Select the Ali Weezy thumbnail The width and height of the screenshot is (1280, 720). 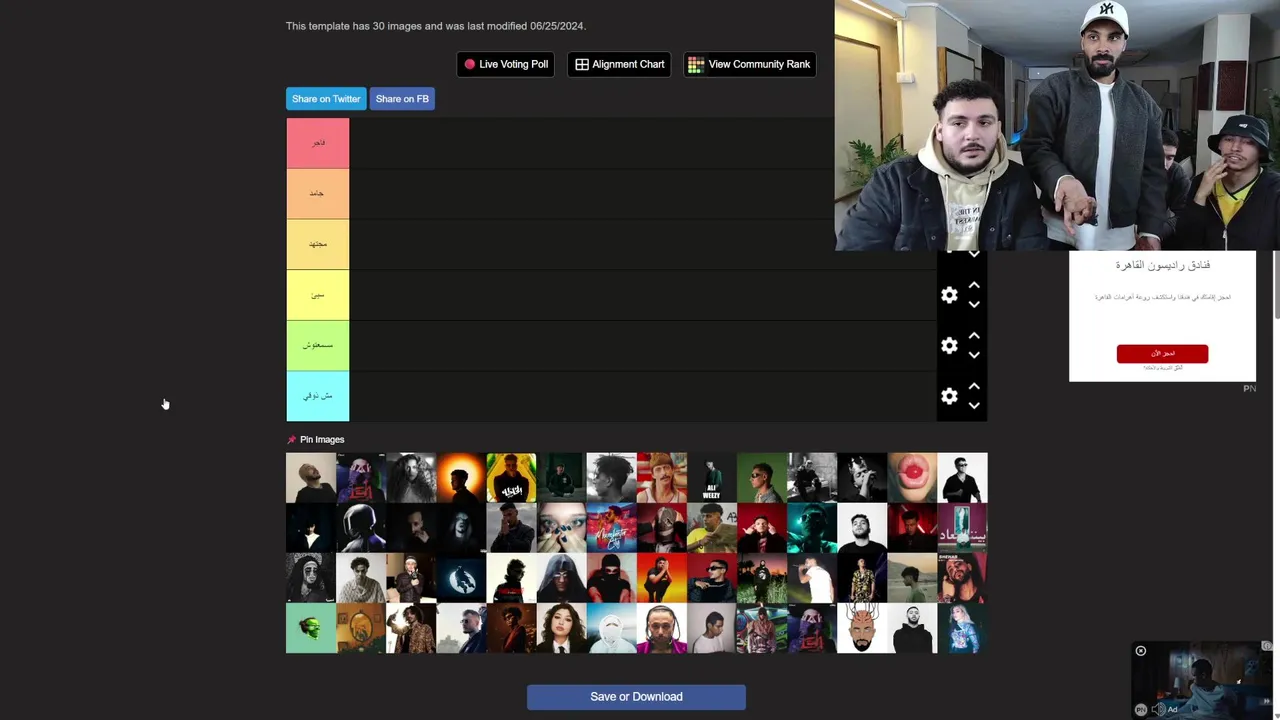[x=712, y=477]
